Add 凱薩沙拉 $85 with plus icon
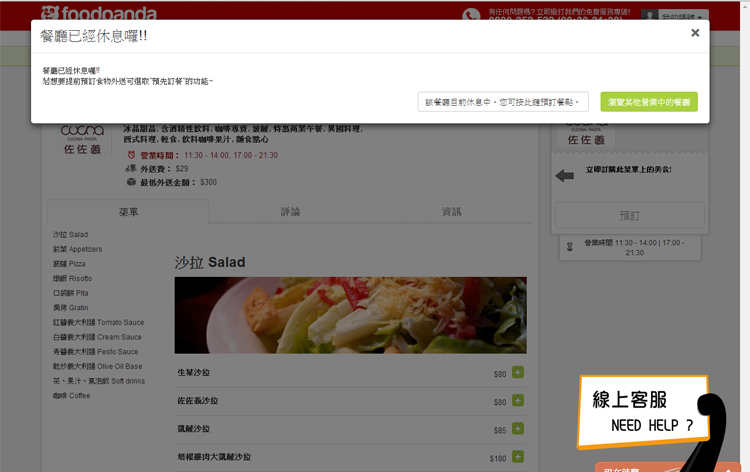Screen dimensions: 750x472 coord(518,428)
